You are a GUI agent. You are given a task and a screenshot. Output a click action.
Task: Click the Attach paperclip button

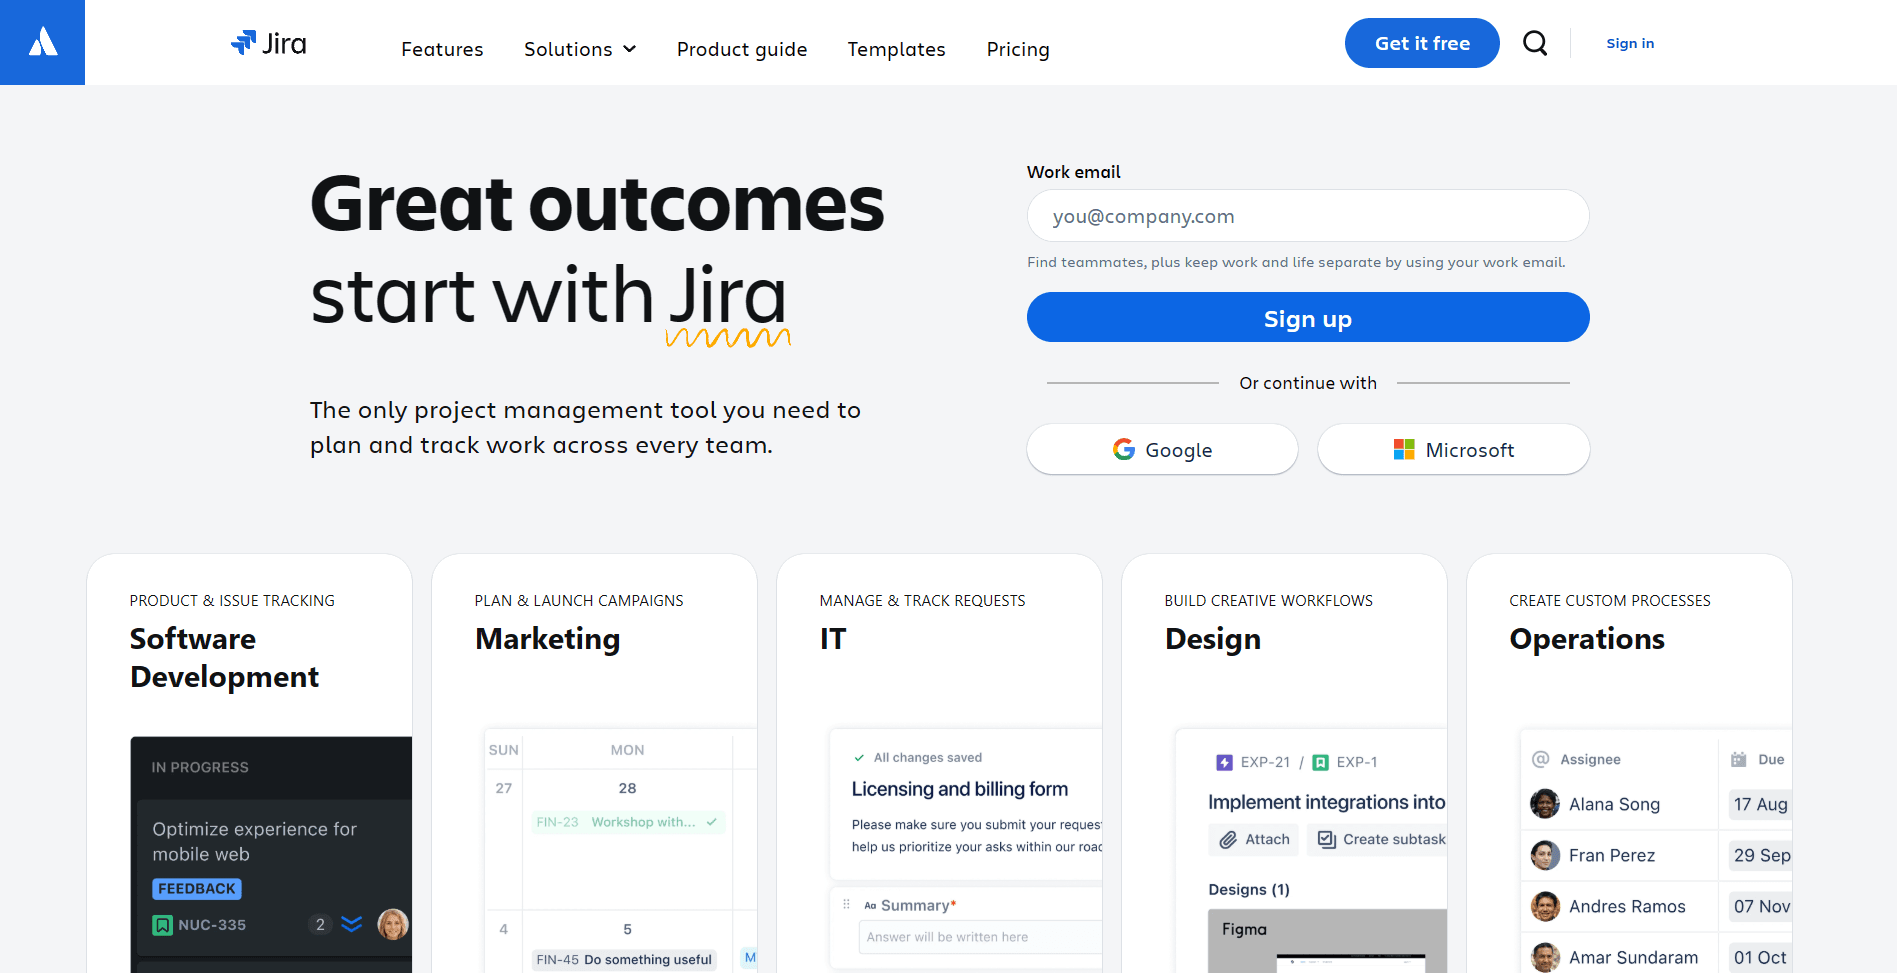click(x=1254, y=840)
